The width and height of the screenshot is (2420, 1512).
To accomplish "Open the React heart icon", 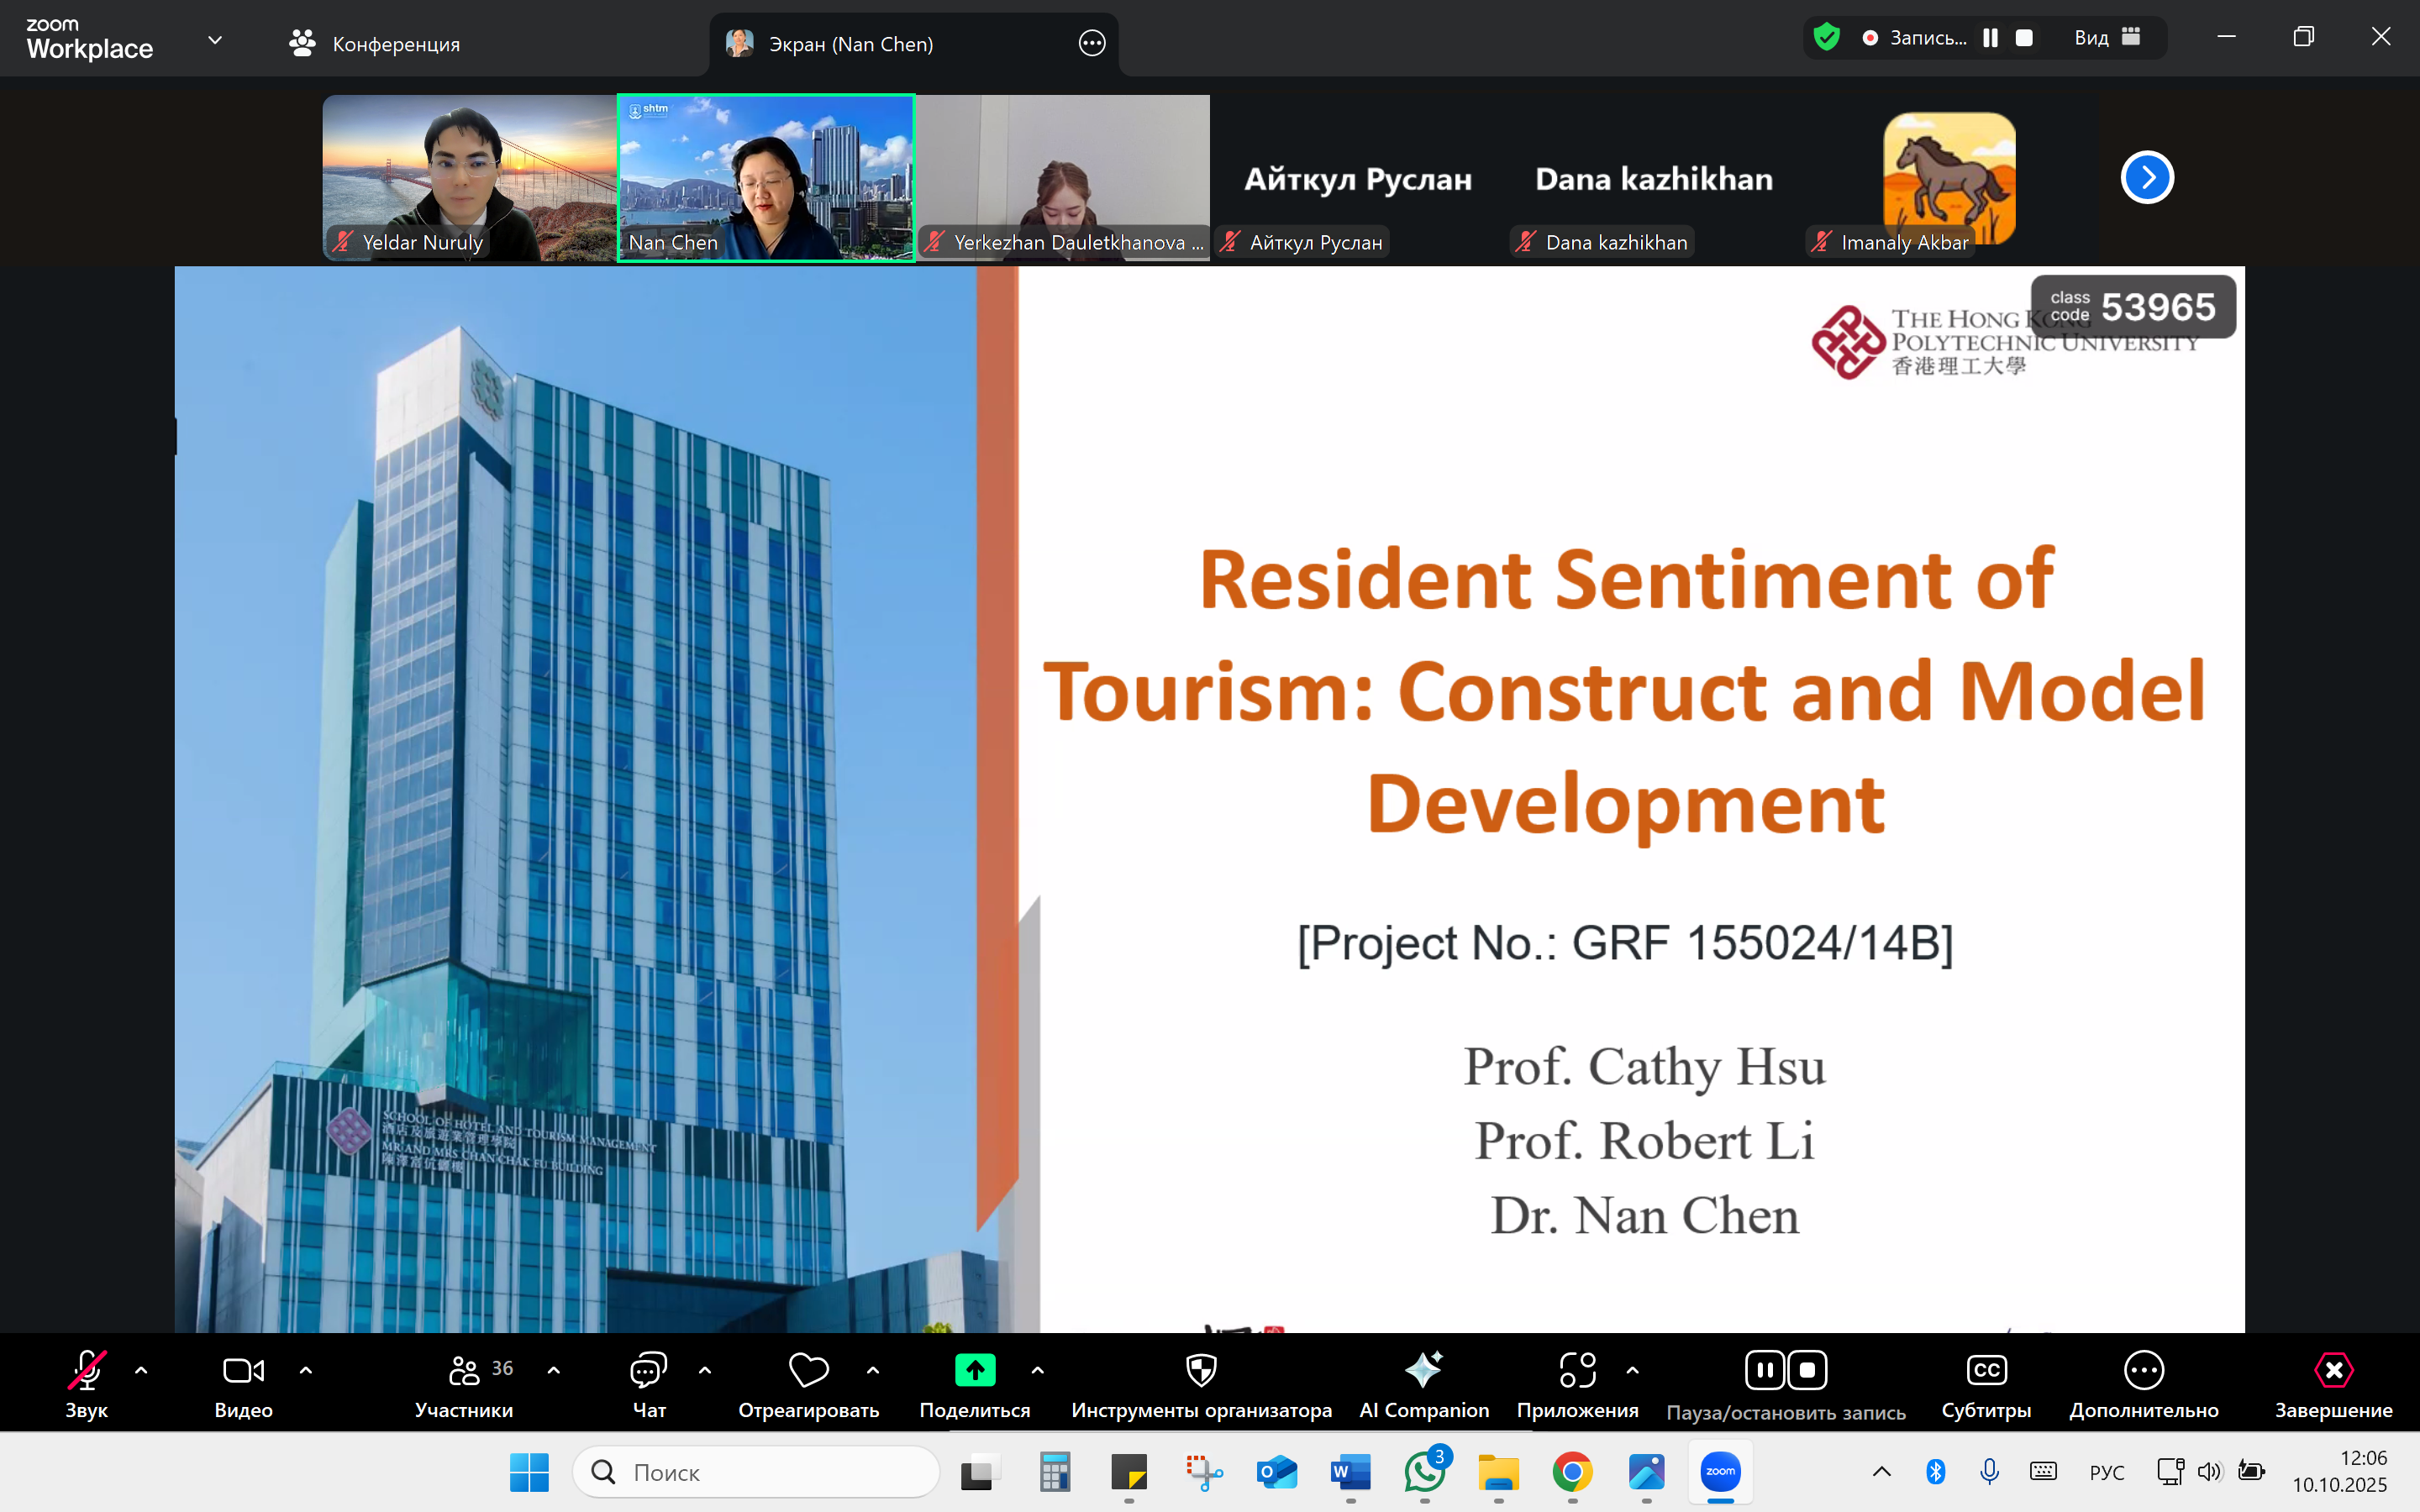I will [x=808, y=1370].
